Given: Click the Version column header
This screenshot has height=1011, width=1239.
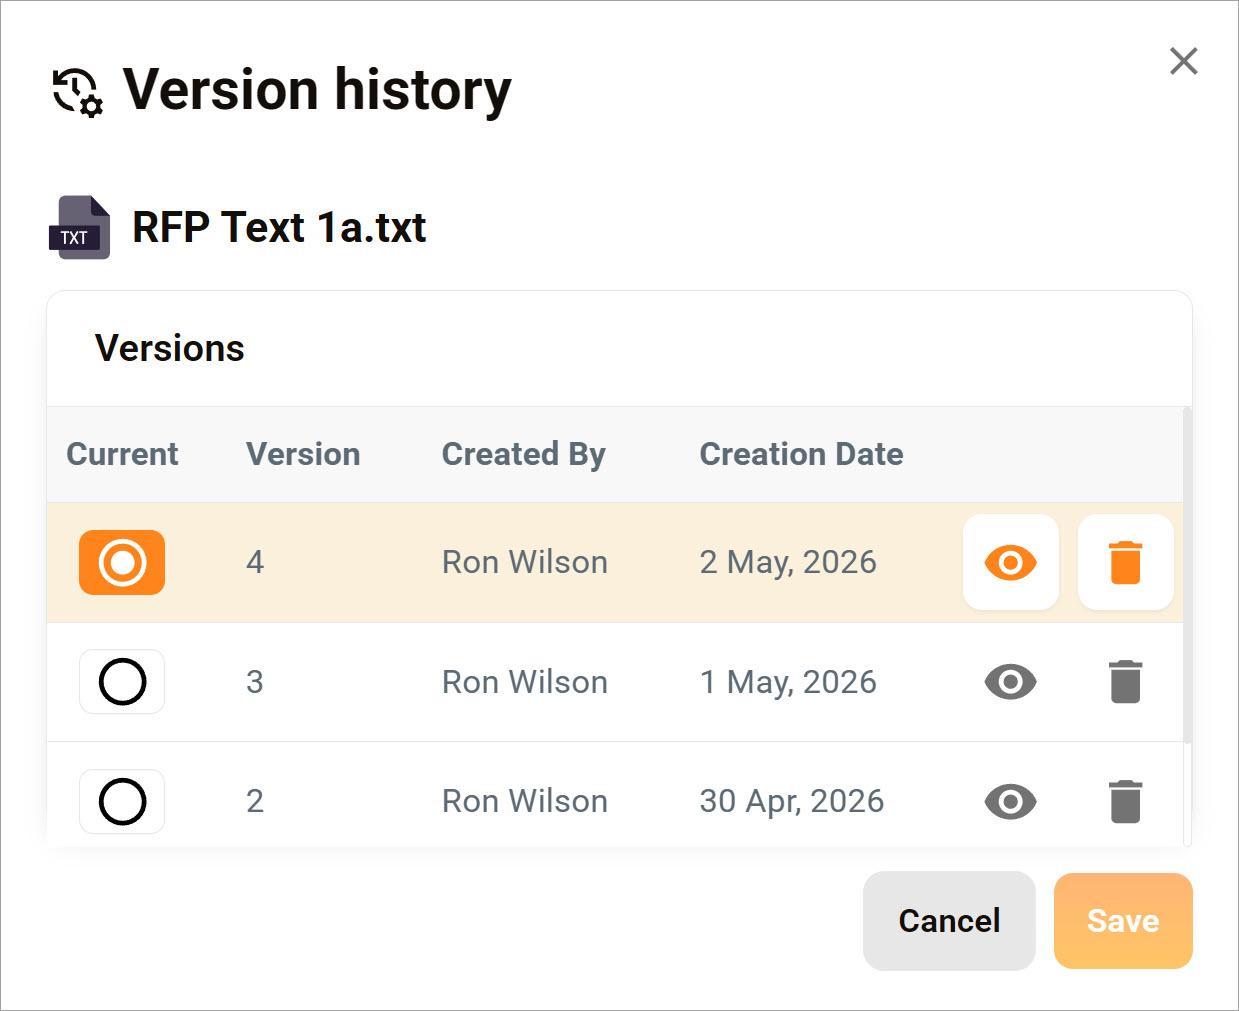Looking at the screenshot, I should coord(303,454).
